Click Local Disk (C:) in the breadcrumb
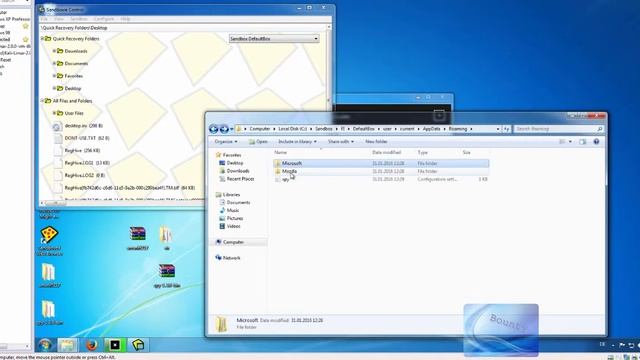The image size is (640, 360). click(292, 129)
